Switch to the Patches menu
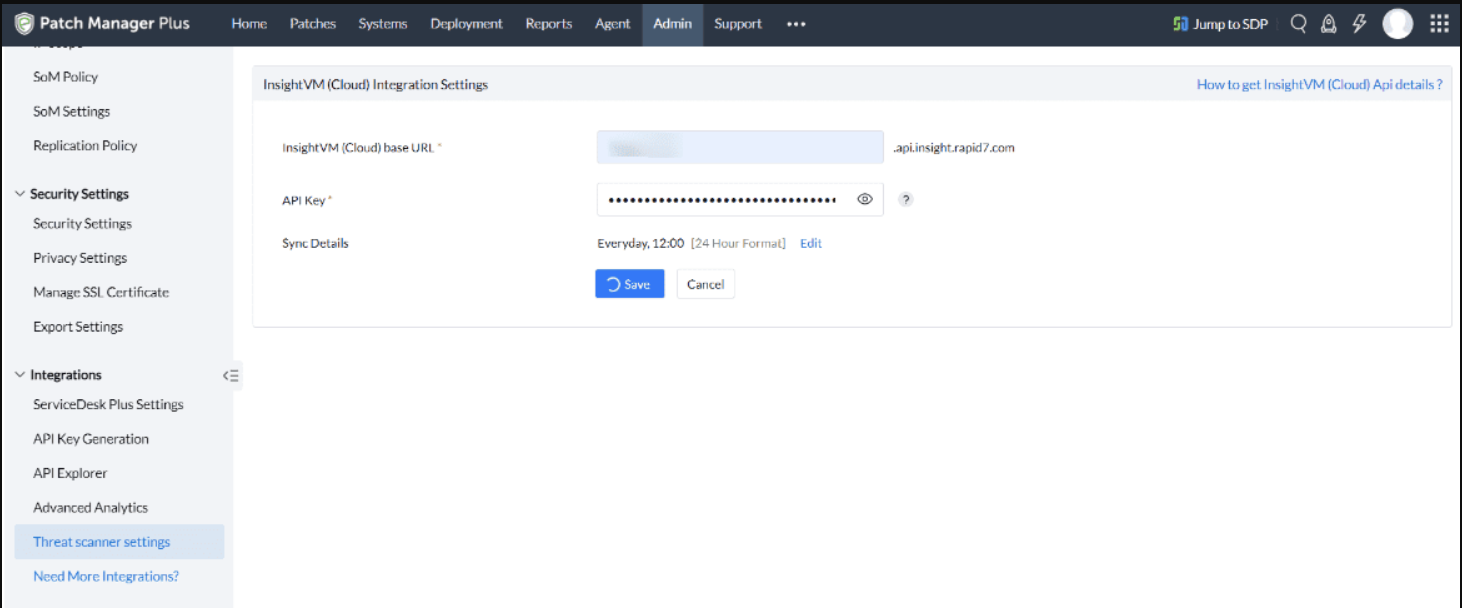This screenshot has width=1462, height=608. click(312, 23)
